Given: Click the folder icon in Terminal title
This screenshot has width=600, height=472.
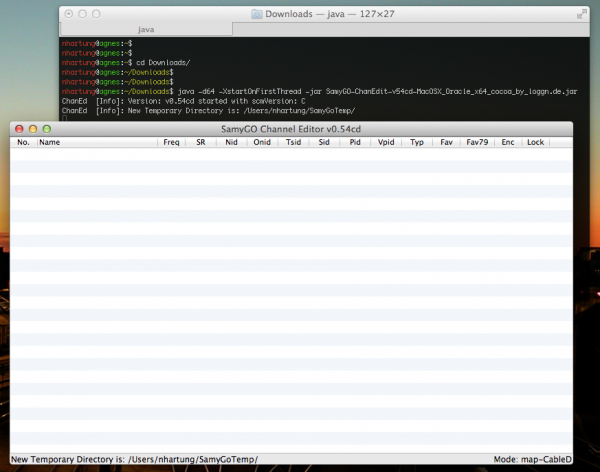Looking at the screenshot, I should [257, 14].
